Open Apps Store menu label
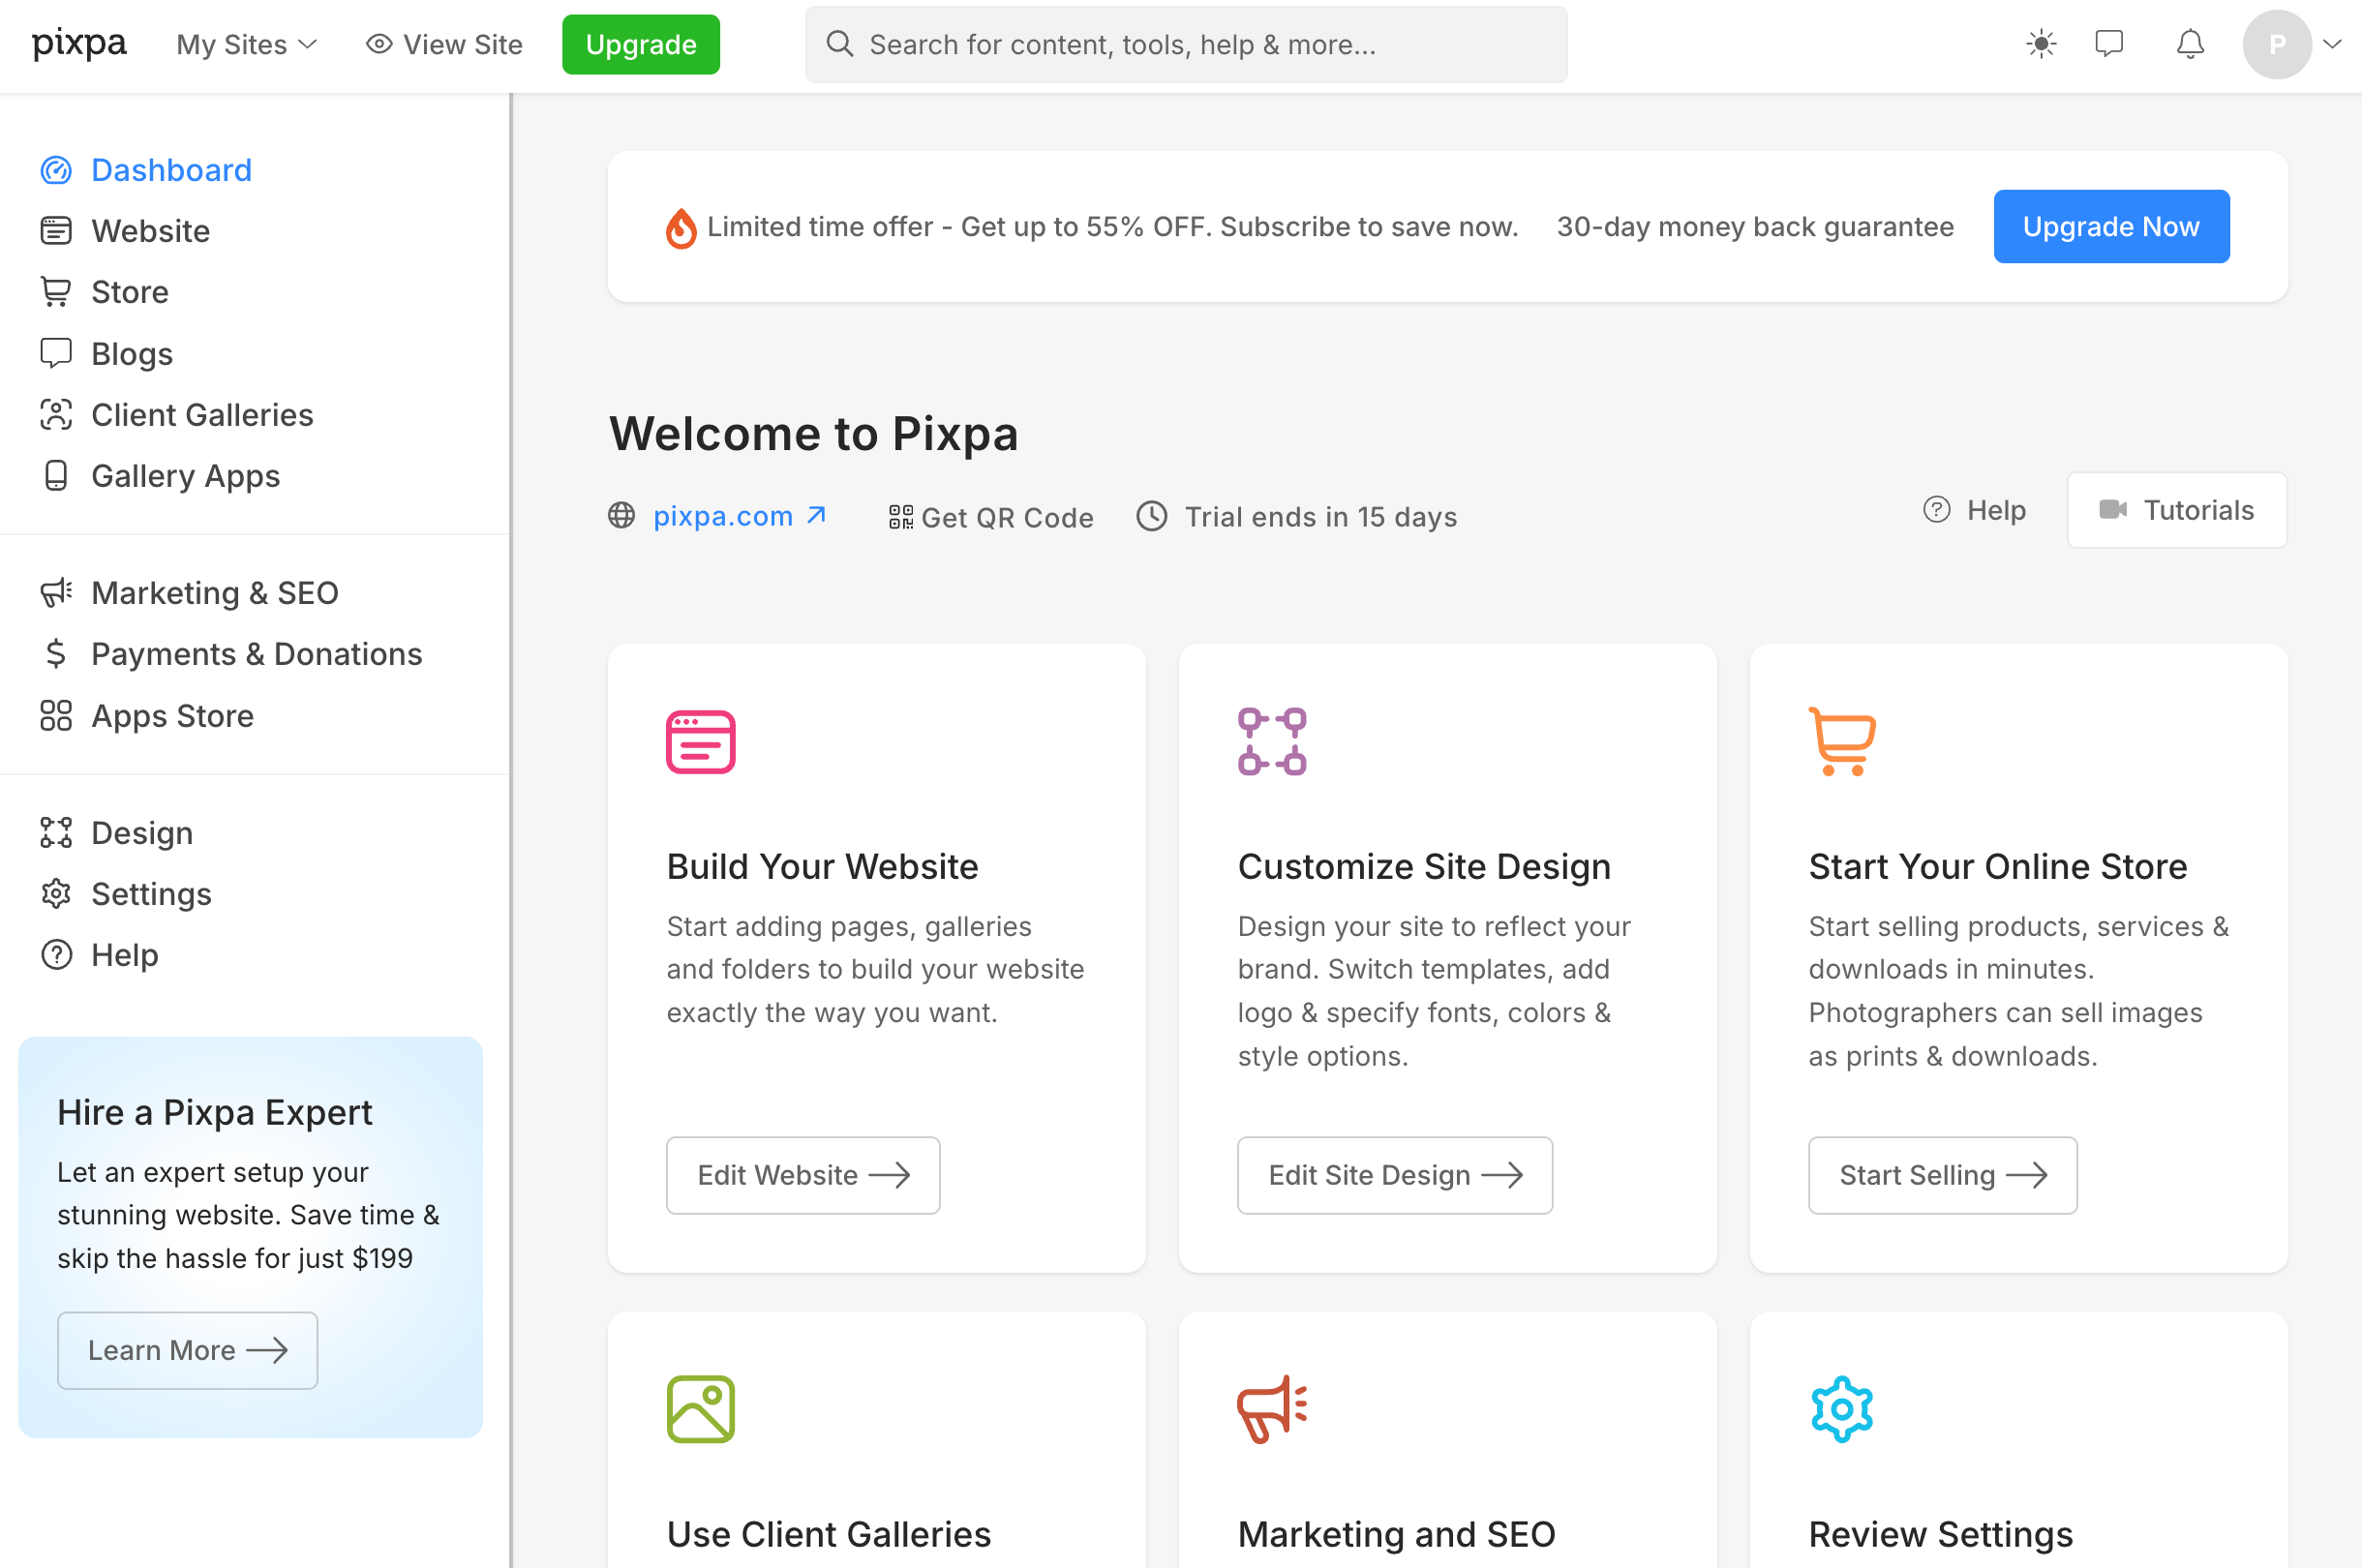This screenshot has width=2362, height=1568. click(172, 715)
